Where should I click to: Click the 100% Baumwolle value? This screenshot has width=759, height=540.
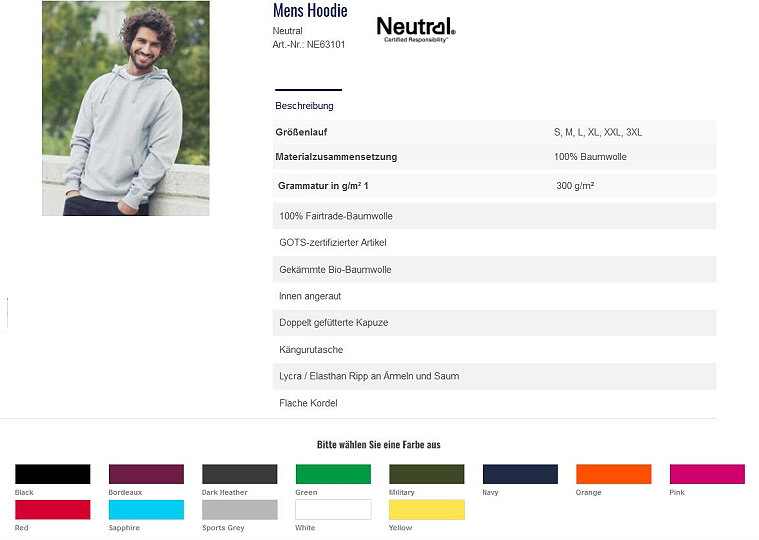(590, 157)
